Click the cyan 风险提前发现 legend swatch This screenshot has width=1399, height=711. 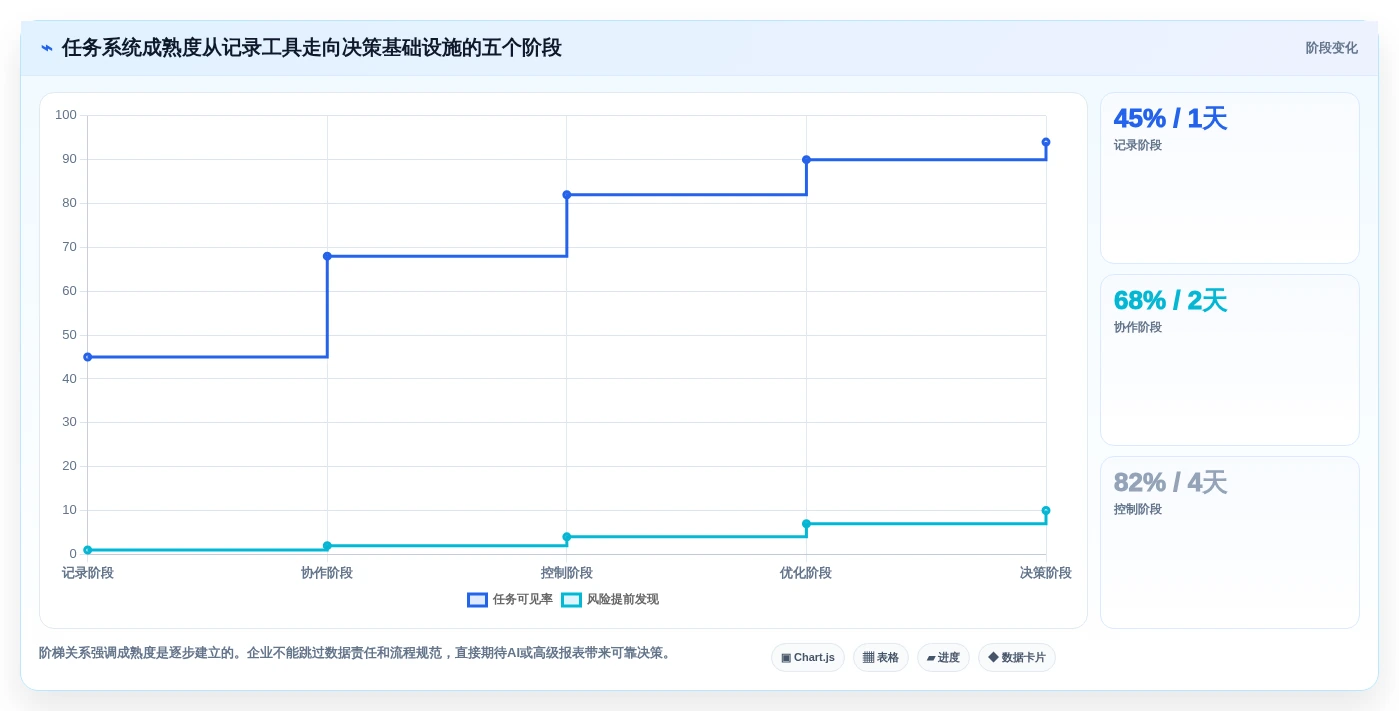571,600
